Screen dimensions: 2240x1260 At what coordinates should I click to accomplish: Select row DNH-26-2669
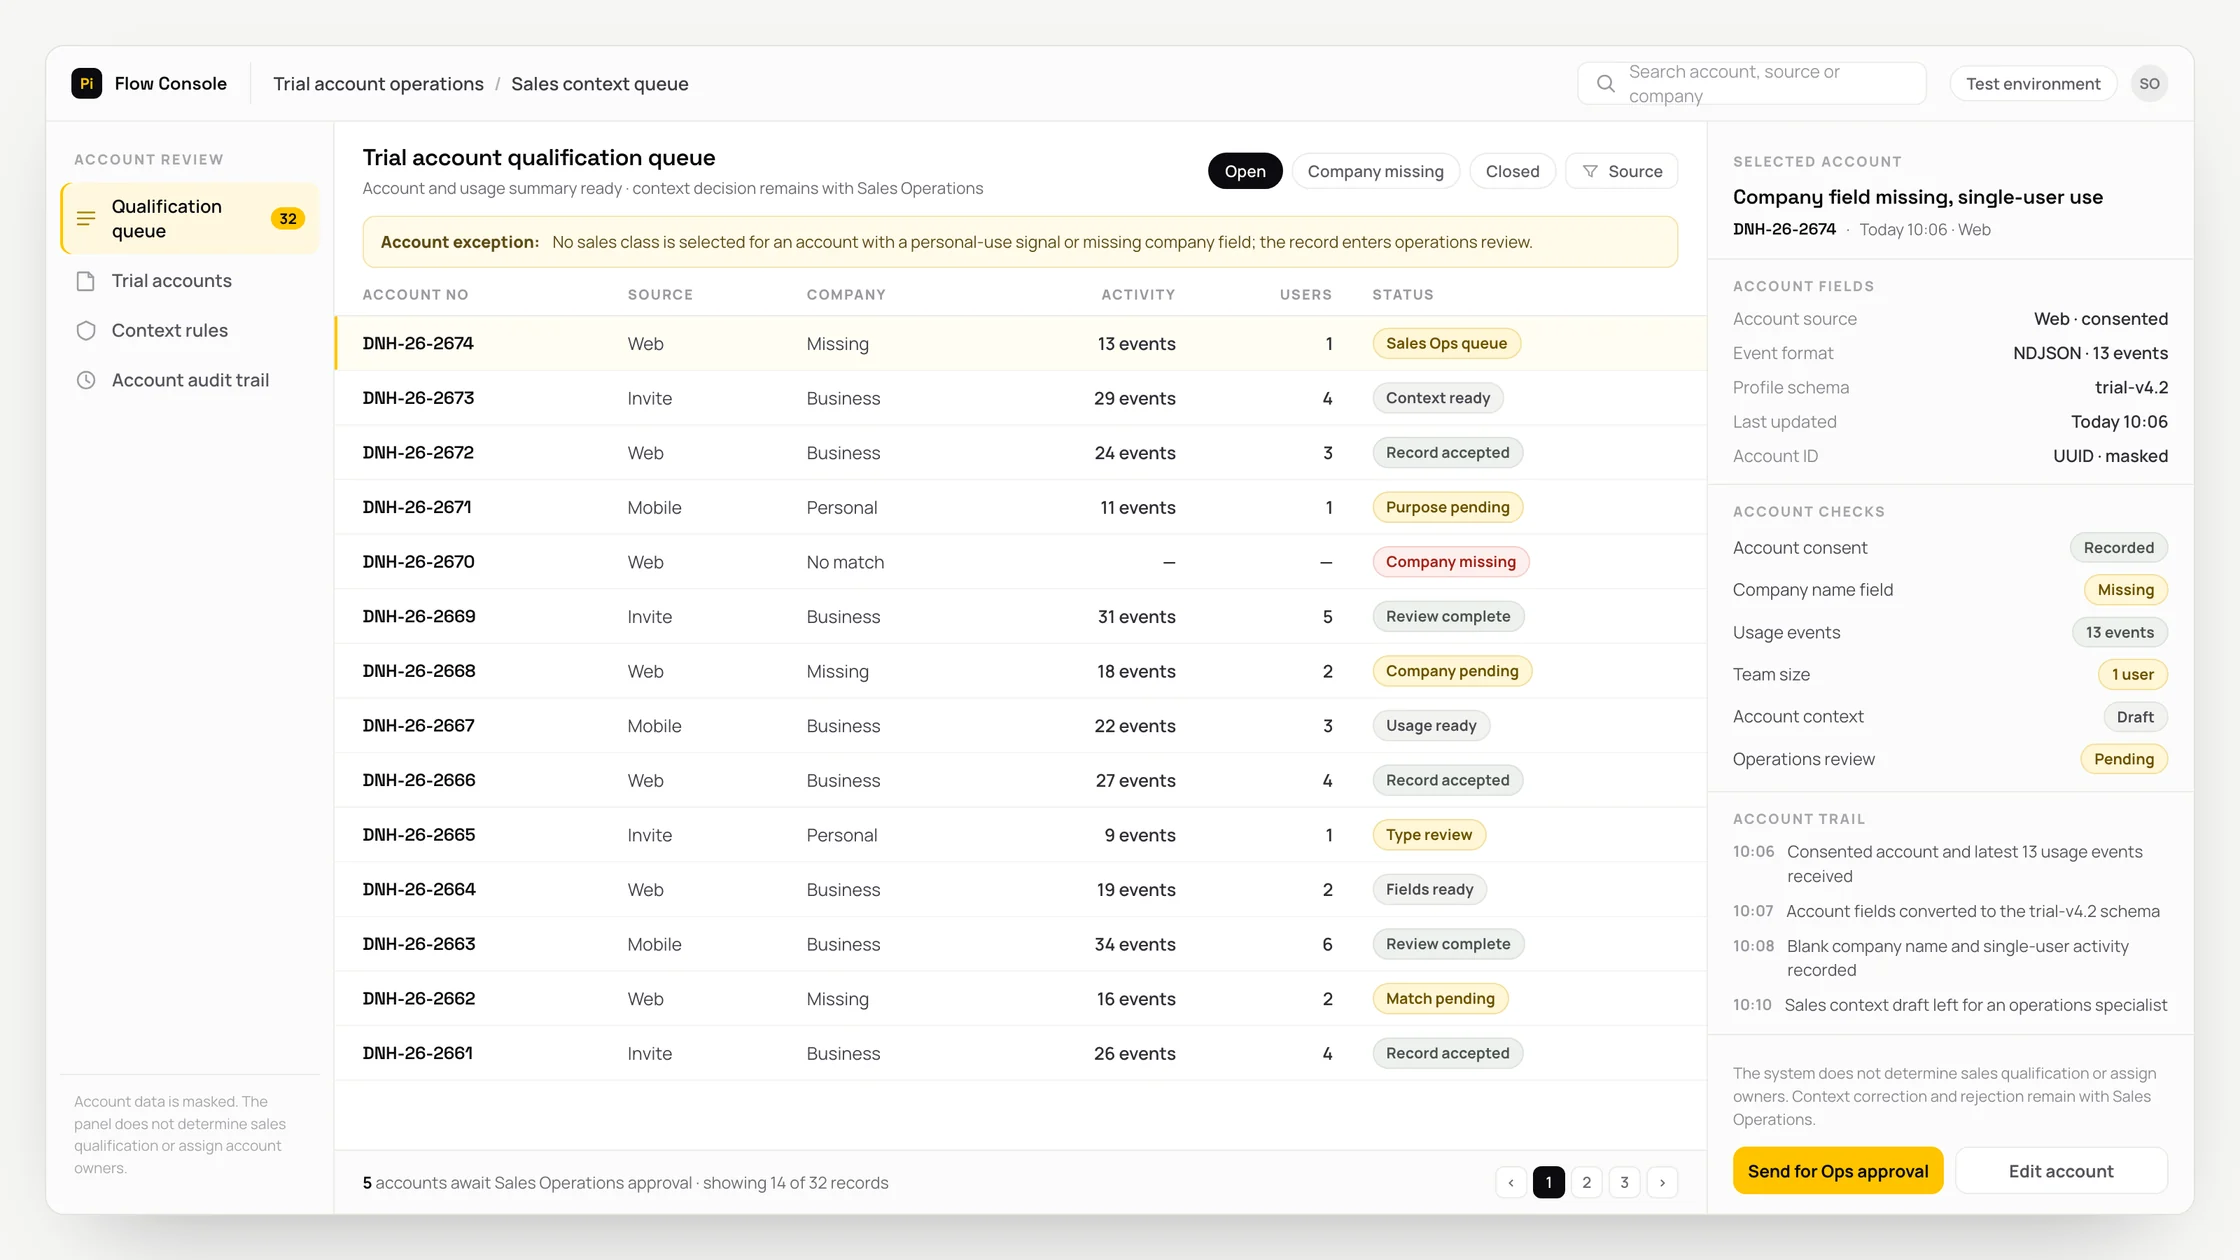pos(1020,616)
